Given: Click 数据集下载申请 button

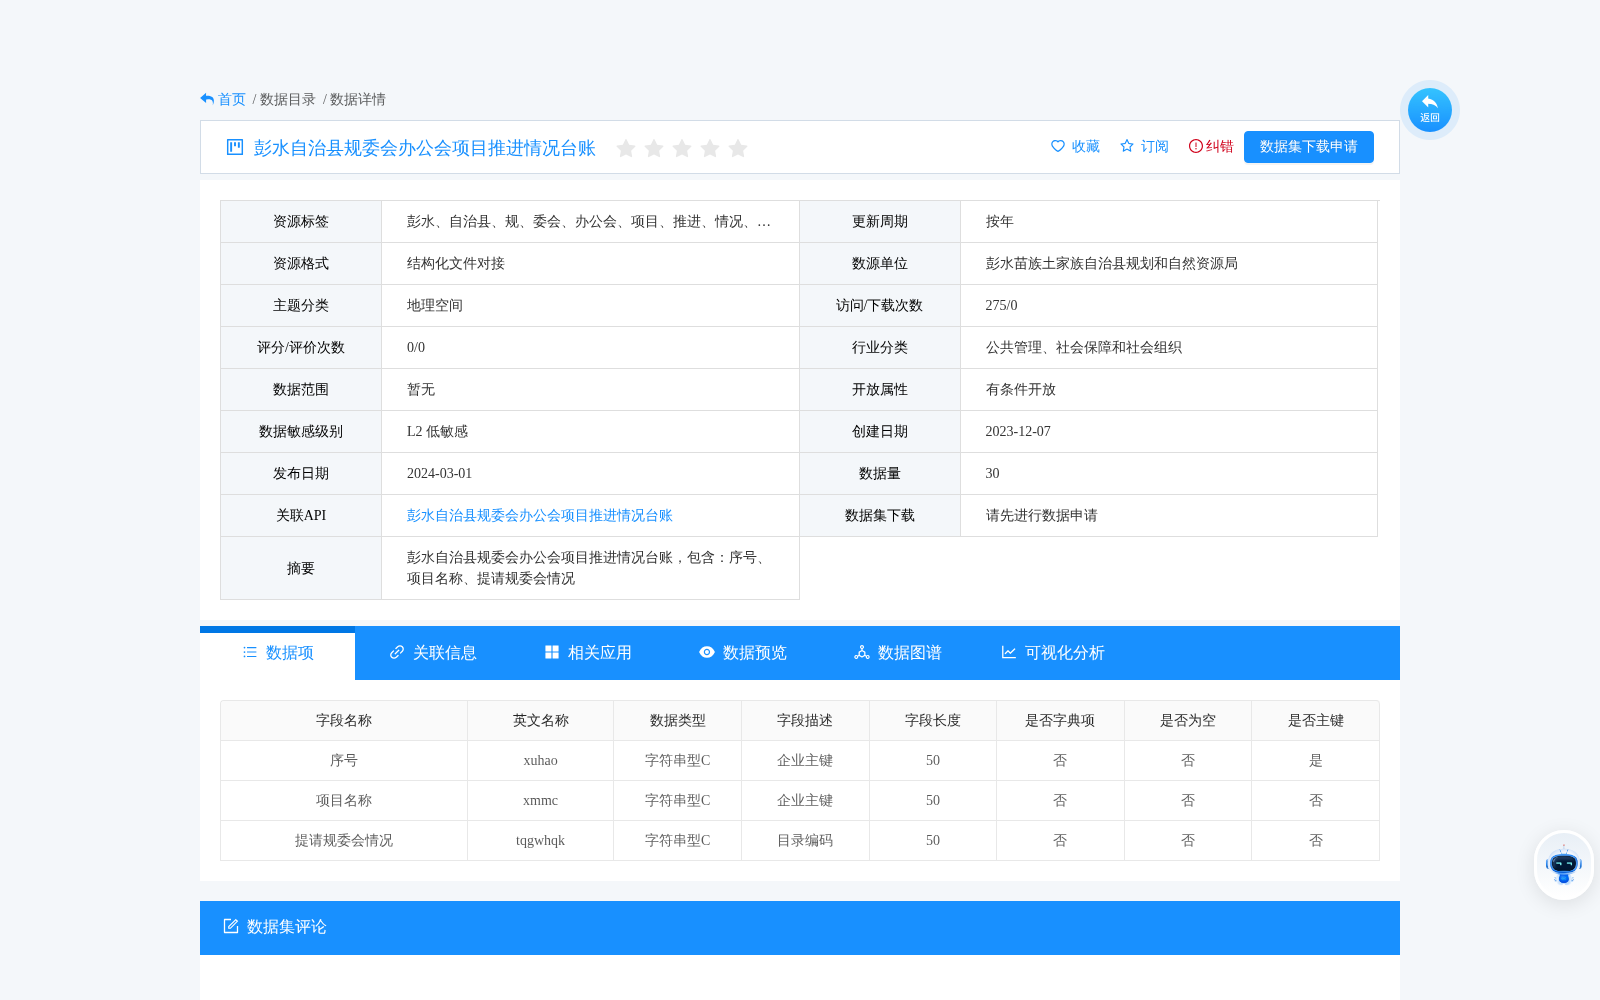Looking at the screenshot, I should [1309, 146].
